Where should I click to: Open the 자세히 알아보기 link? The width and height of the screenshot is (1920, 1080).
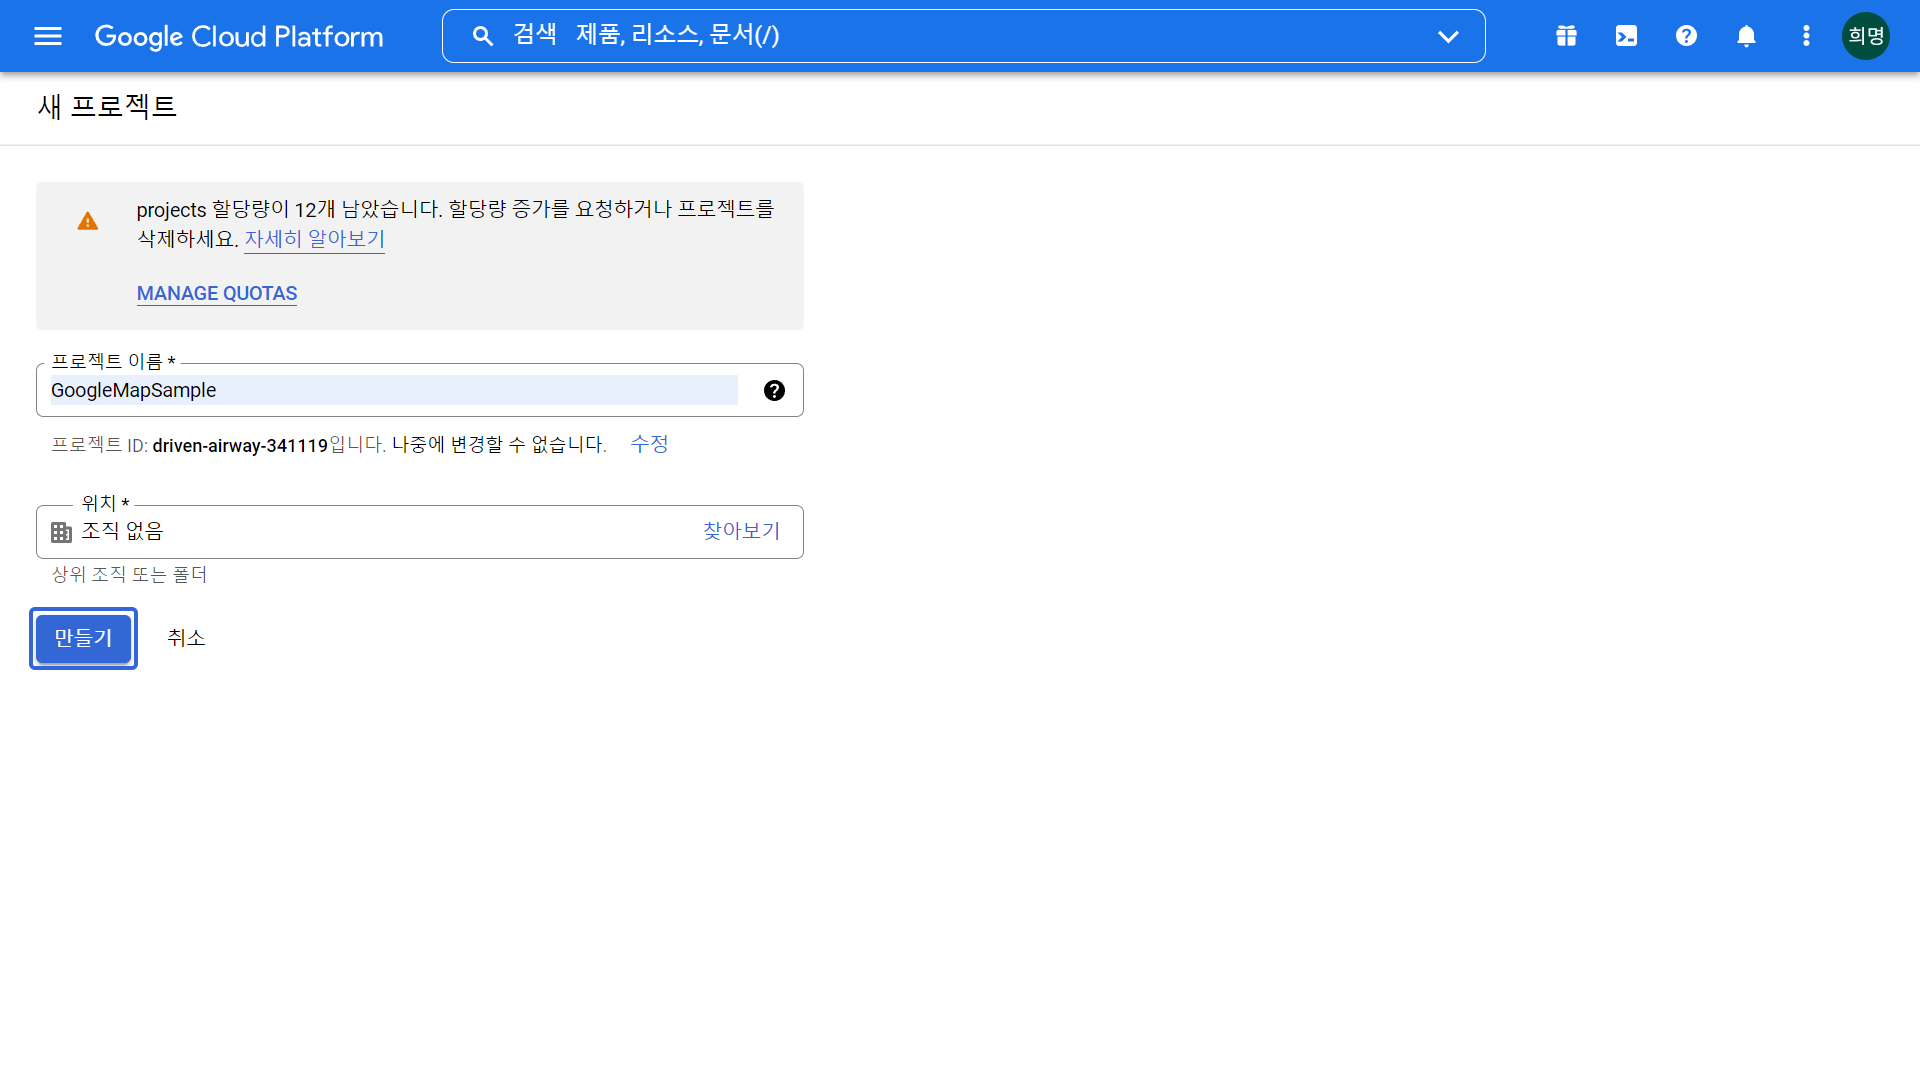coord(314,239)
